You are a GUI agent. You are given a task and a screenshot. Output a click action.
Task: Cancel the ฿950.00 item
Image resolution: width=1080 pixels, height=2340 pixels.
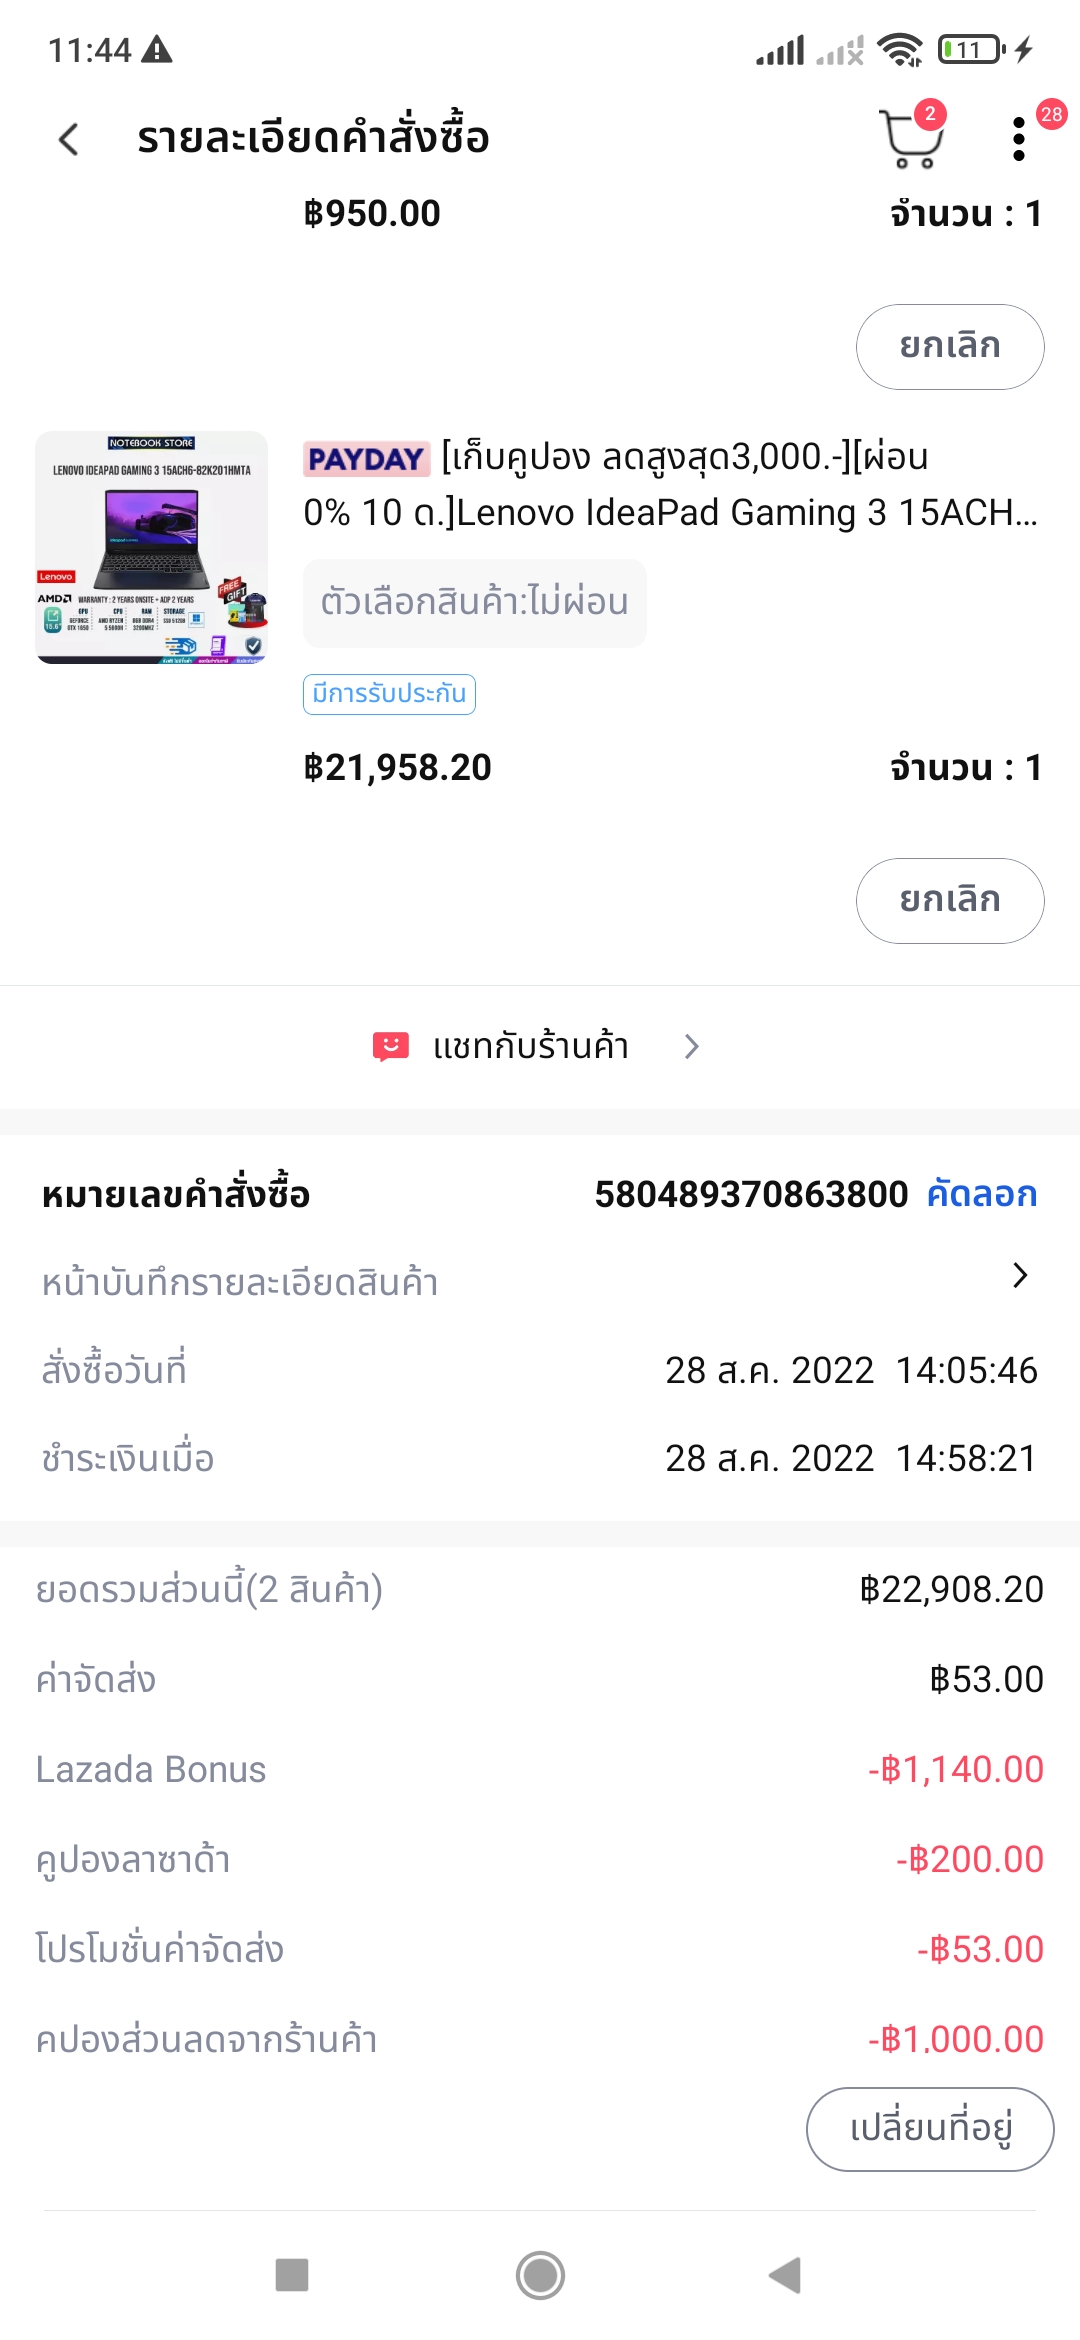(x=949, y=346)
